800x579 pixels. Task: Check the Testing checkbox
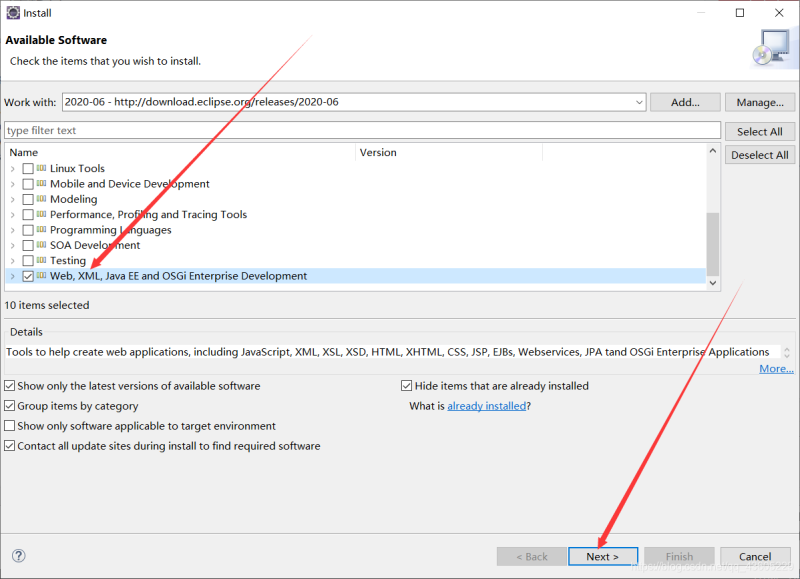(x=28, y=261)
